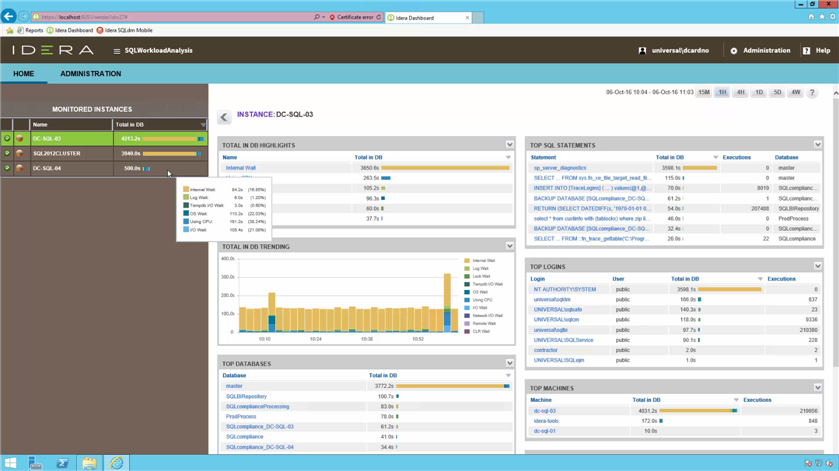Click the tall 10:56 bar in trending chart
This screenshot has height=471, width=839.
pos(447,303)
